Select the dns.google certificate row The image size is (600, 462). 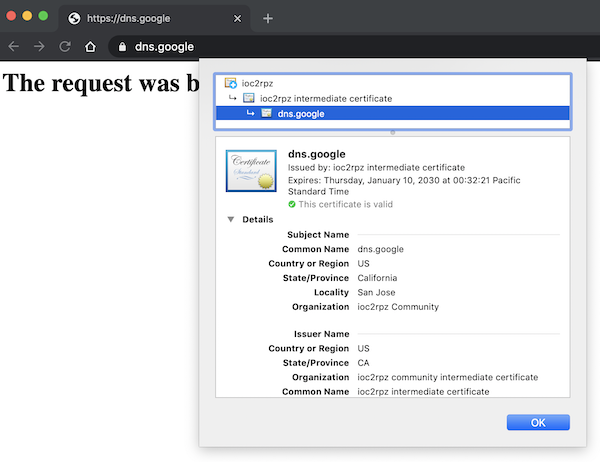[393, 114]
